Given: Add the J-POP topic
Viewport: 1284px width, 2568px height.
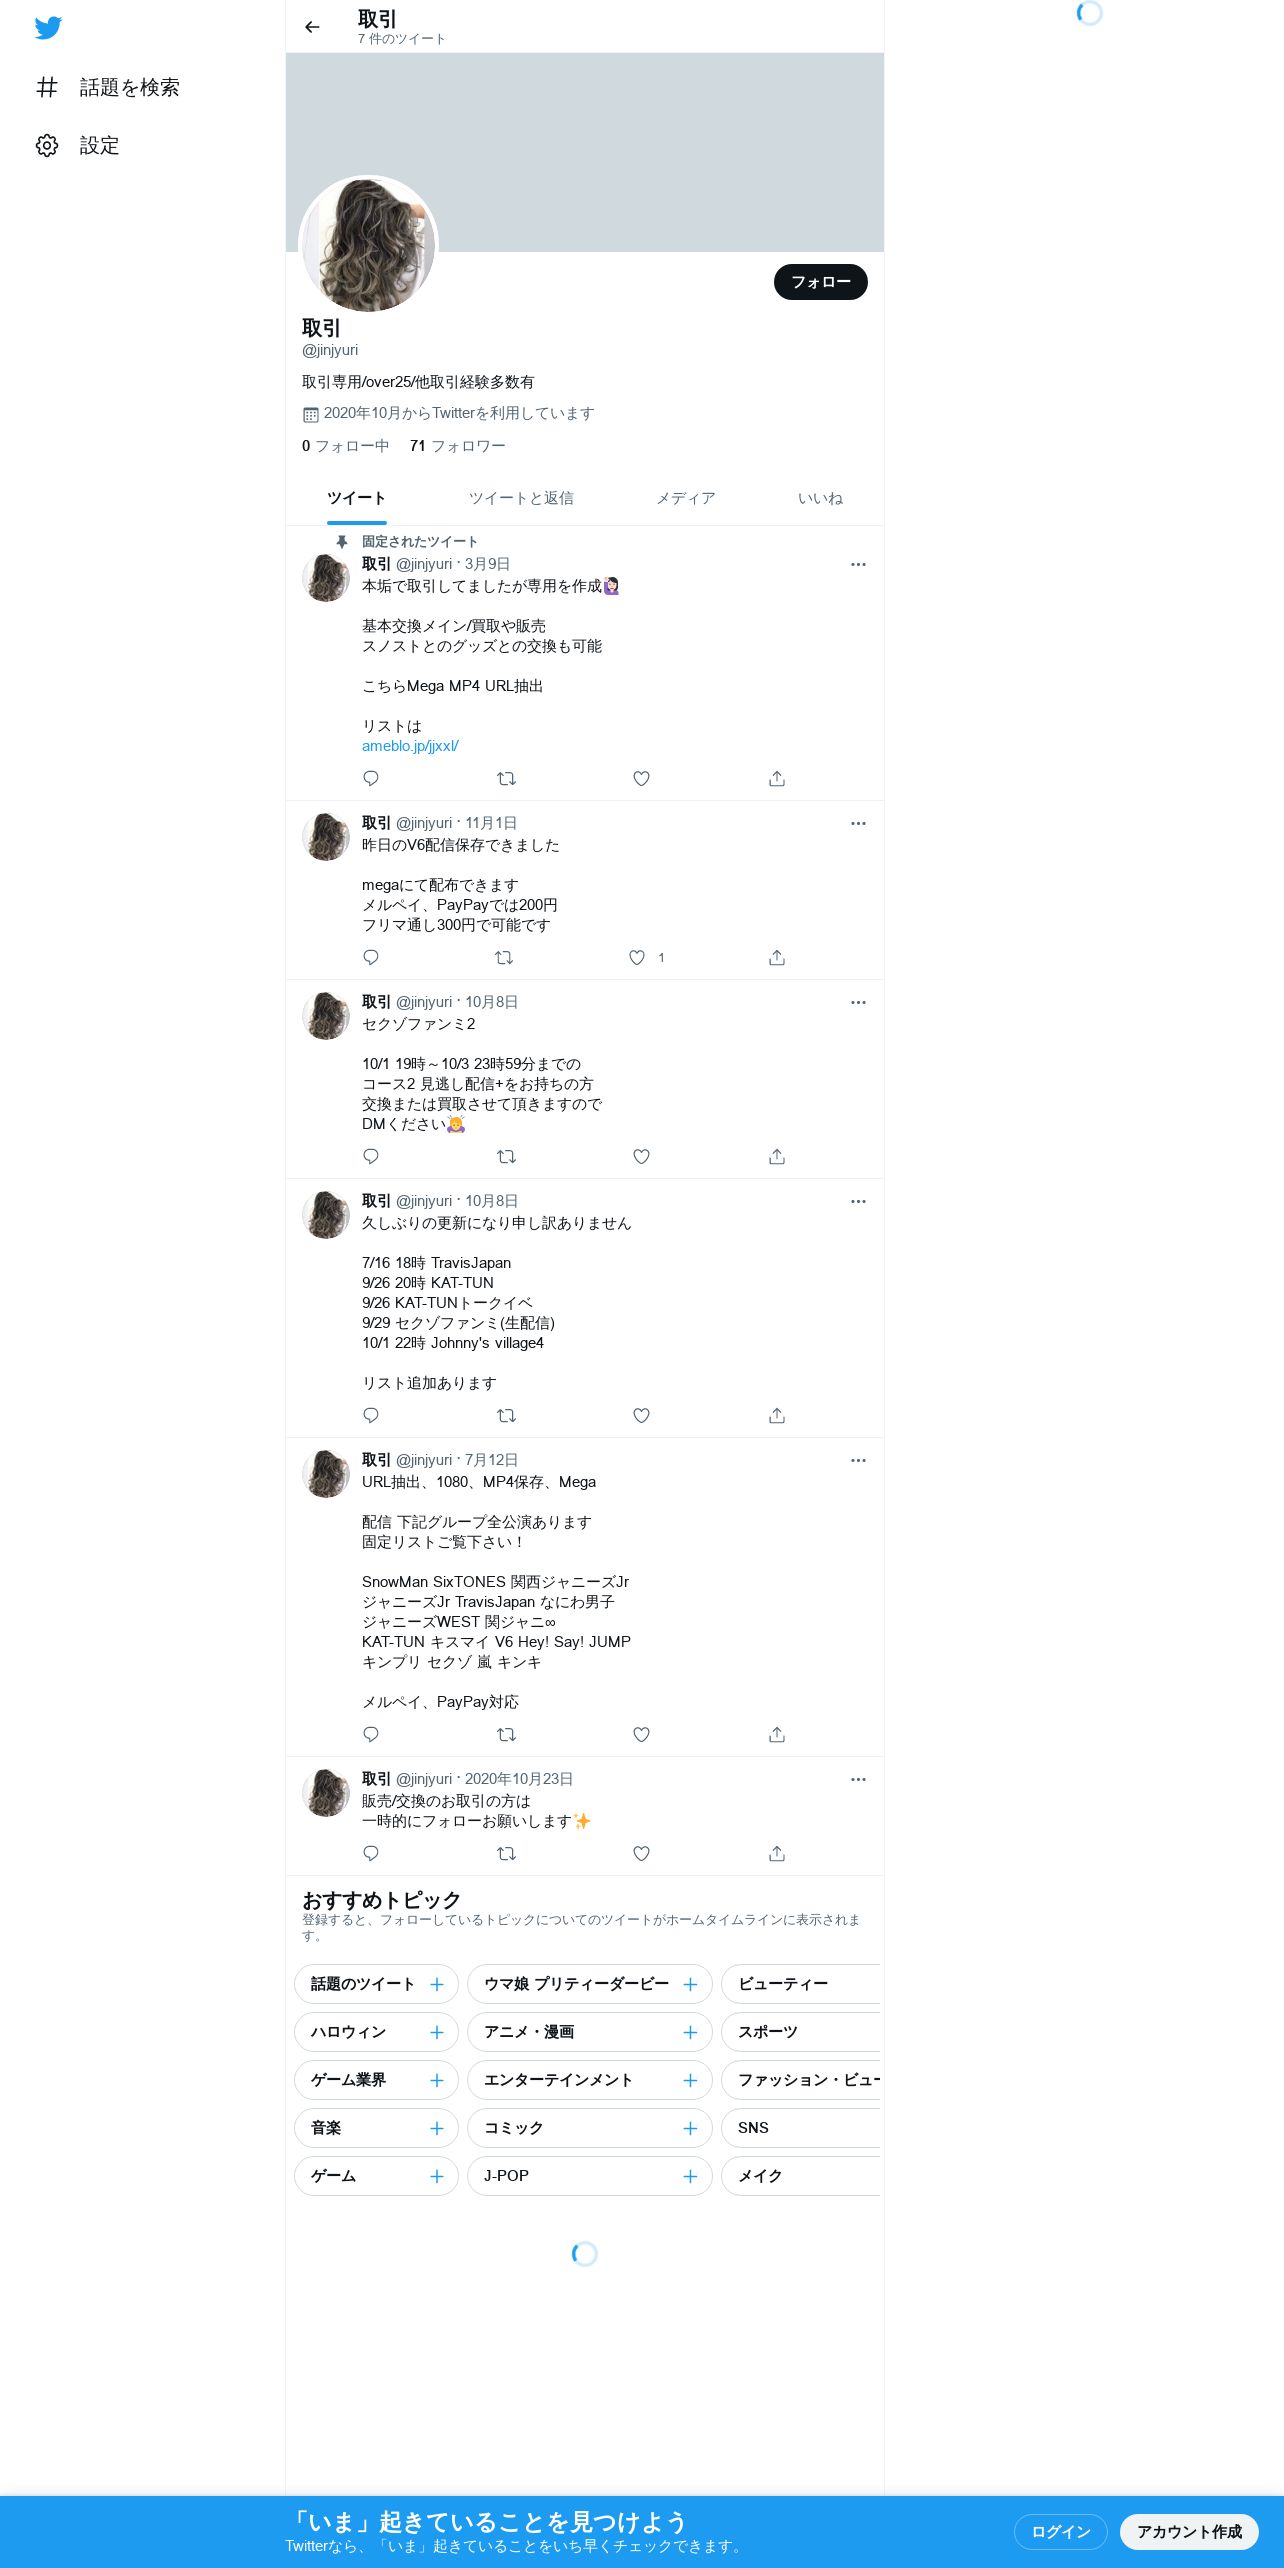Looking at the screenshot, I should (690, 2176).
